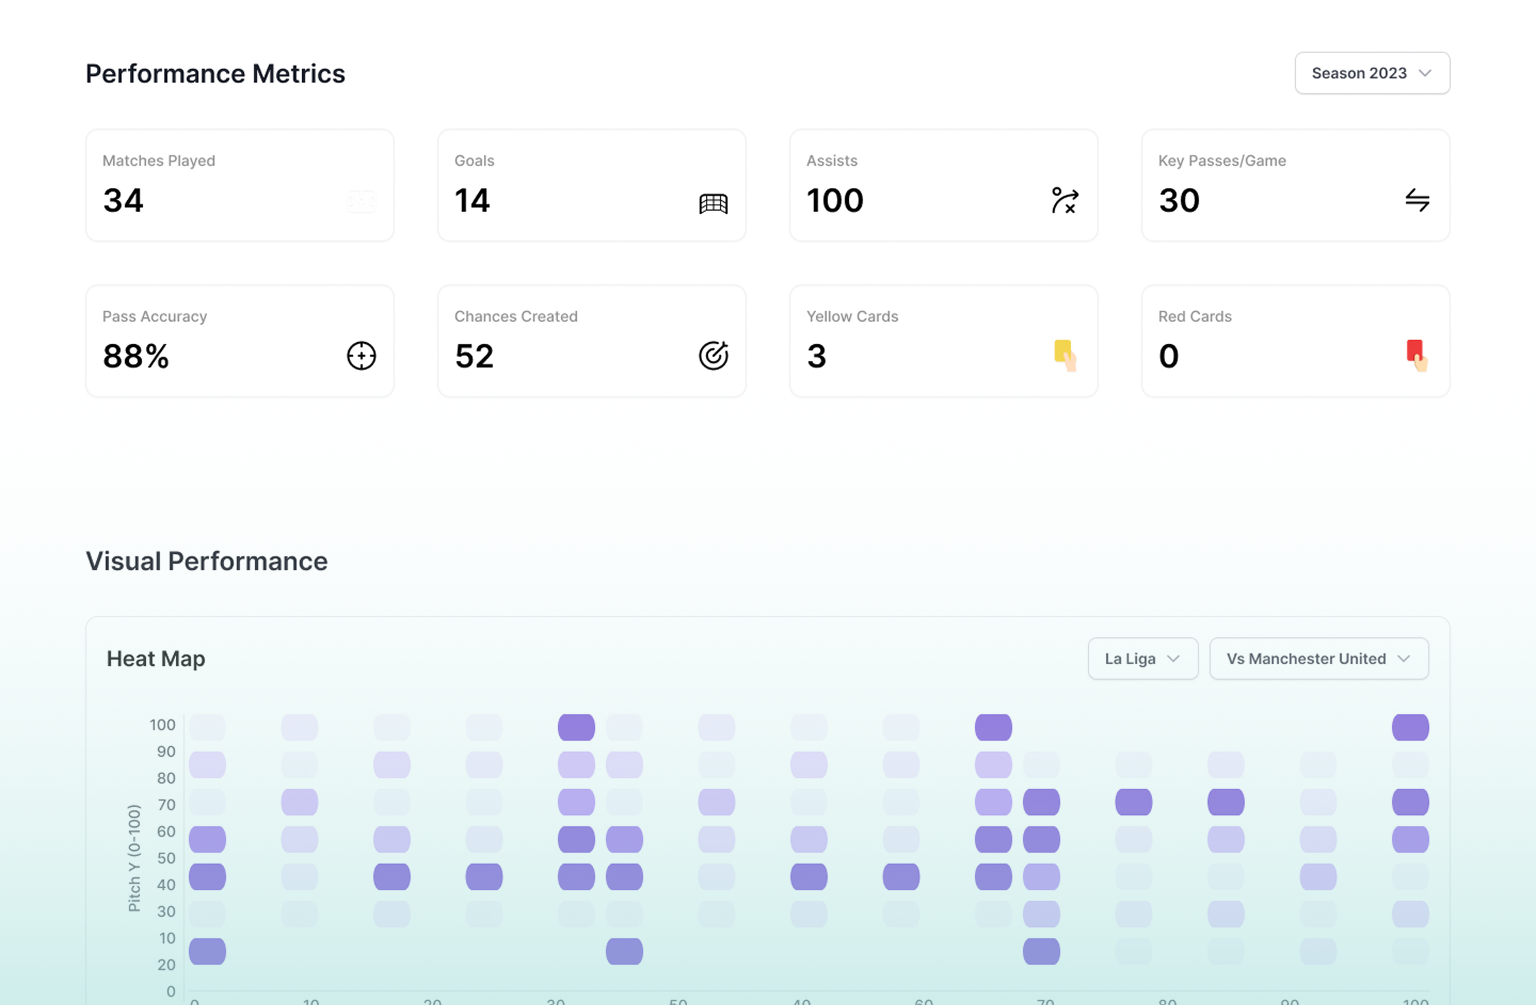Click the target icon in Chances Created
Screen dimensions: 1536x1005
click(x=713, y=356)
